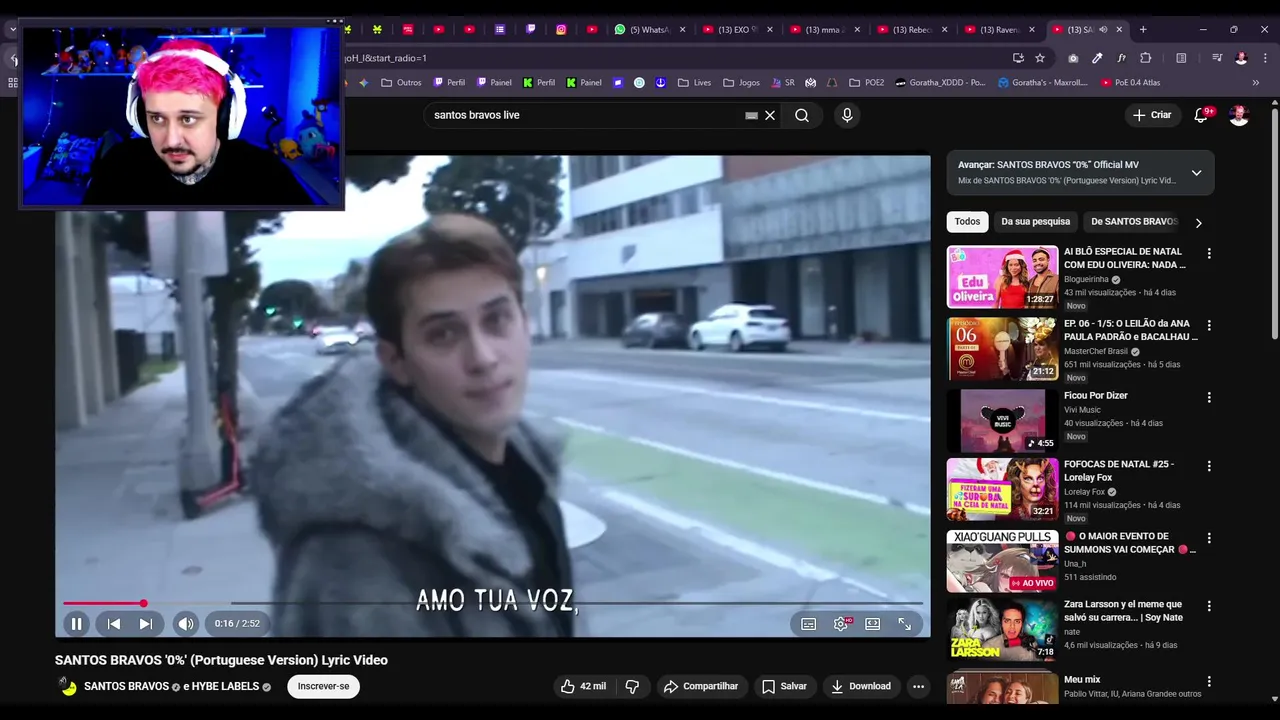Subscribe using the Inscrever-se button
The height and width of the screenshot is (720, 1280).
(x=323, y=686)
